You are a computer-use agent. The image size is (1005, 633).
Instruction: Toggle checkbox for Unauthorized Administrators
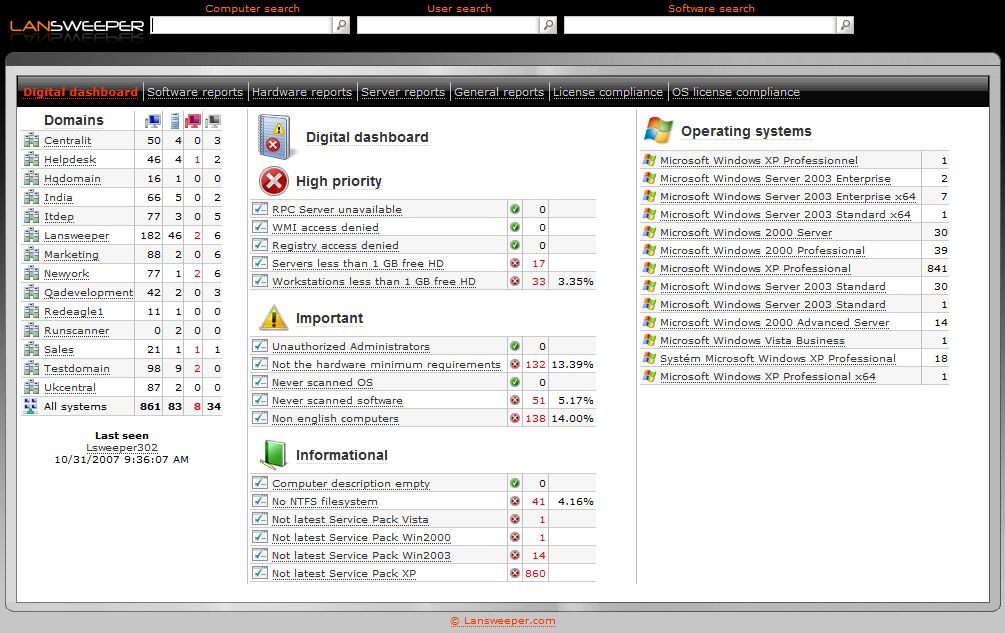coord(260,345)
